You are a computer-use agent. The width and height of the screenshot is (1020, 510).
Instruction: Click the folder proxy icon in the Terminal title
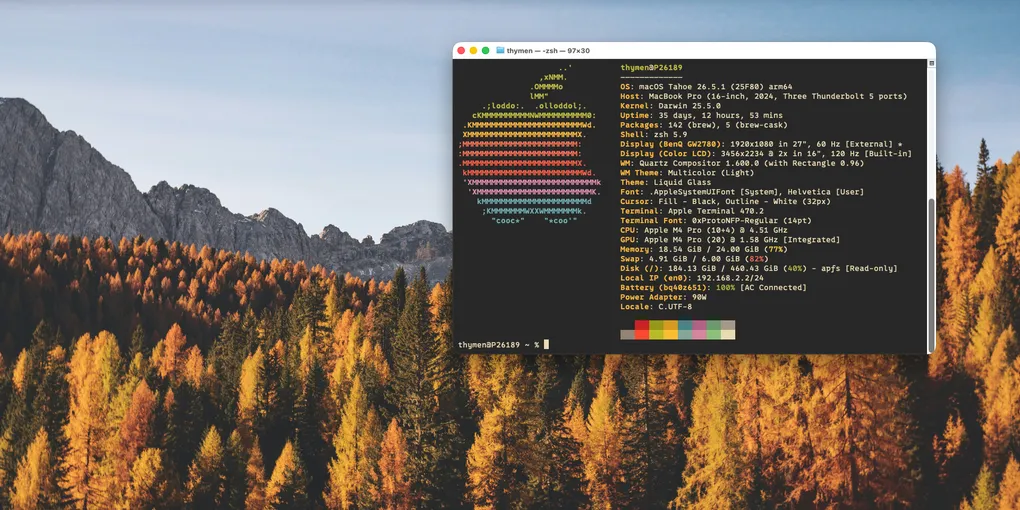(500, 50)
